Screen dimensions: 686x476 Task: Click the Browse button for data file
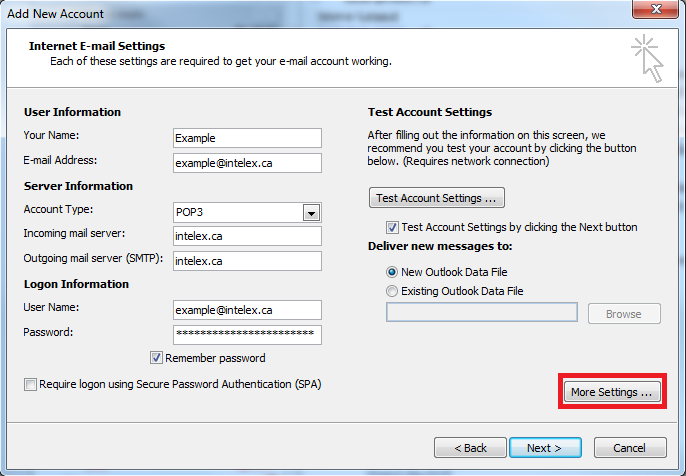[x=624, y=314]
